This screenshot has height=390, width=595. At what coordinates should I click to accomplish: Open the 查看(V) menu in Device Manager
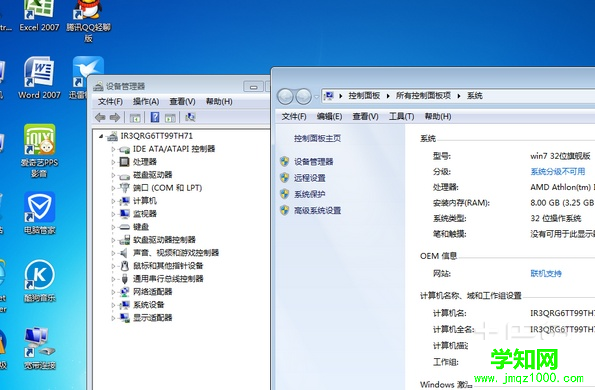point(183,101)
